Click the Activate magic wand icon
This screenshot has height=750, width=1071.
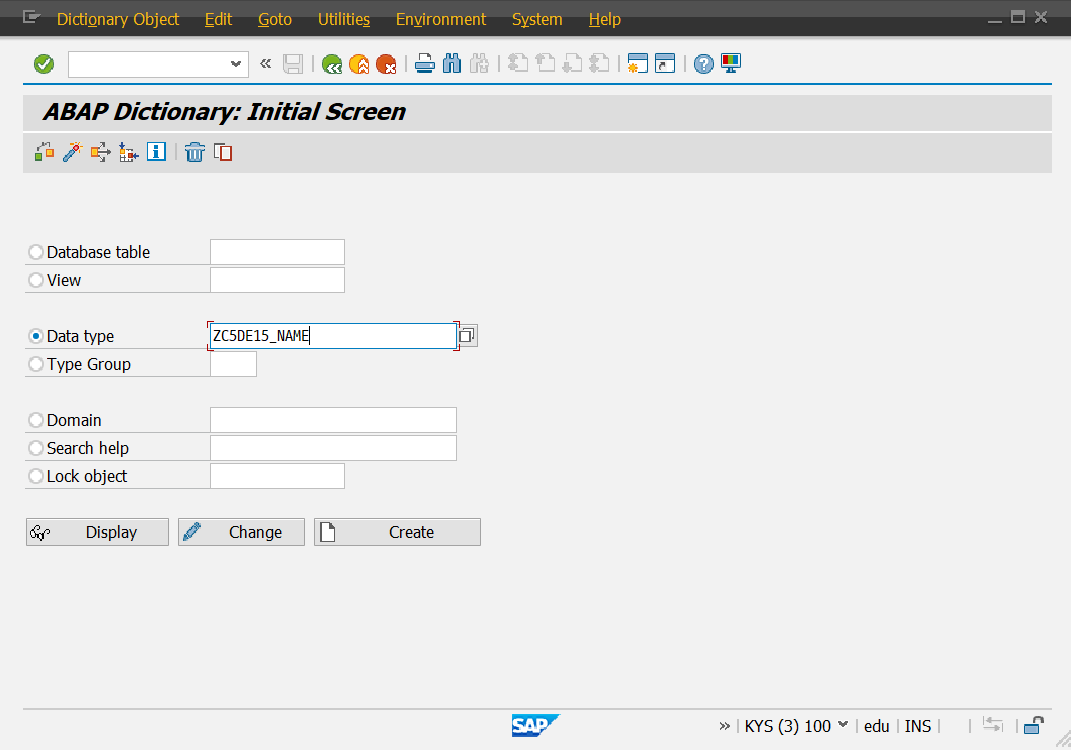(x=72, y=152)
